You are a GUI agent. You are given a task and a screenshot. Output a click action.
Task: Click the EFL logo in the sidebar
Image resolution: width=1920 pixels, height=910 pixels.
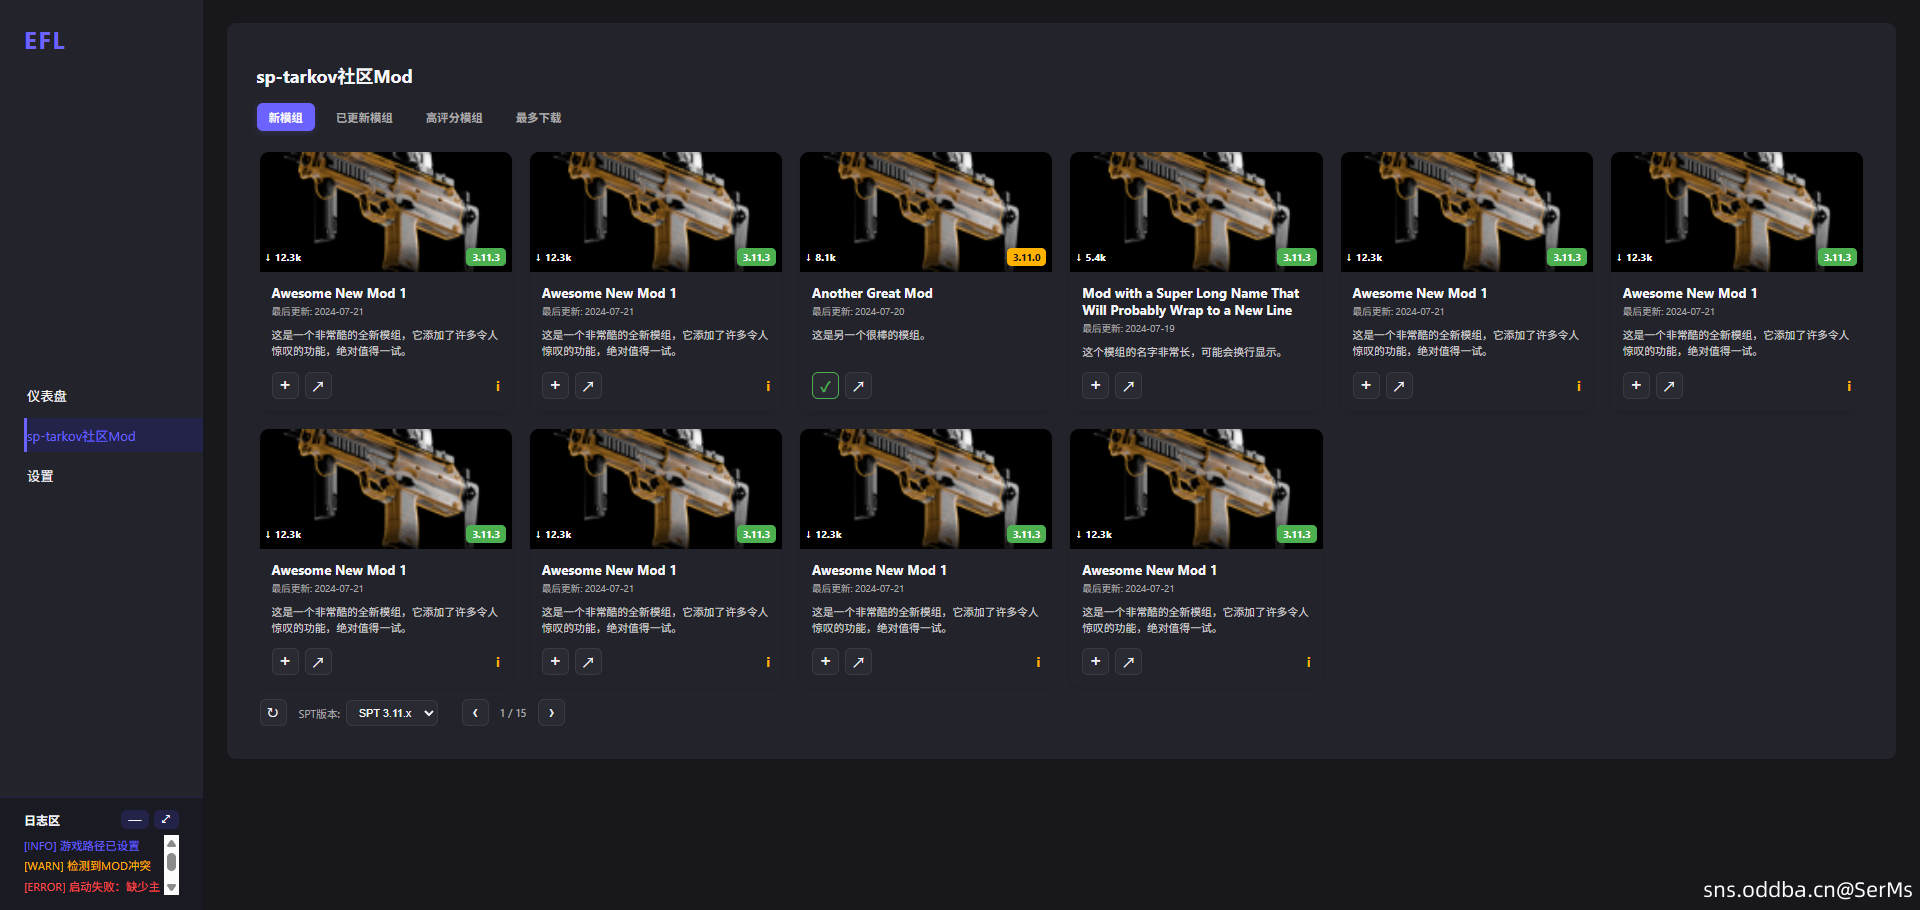(x=45, y=41)
